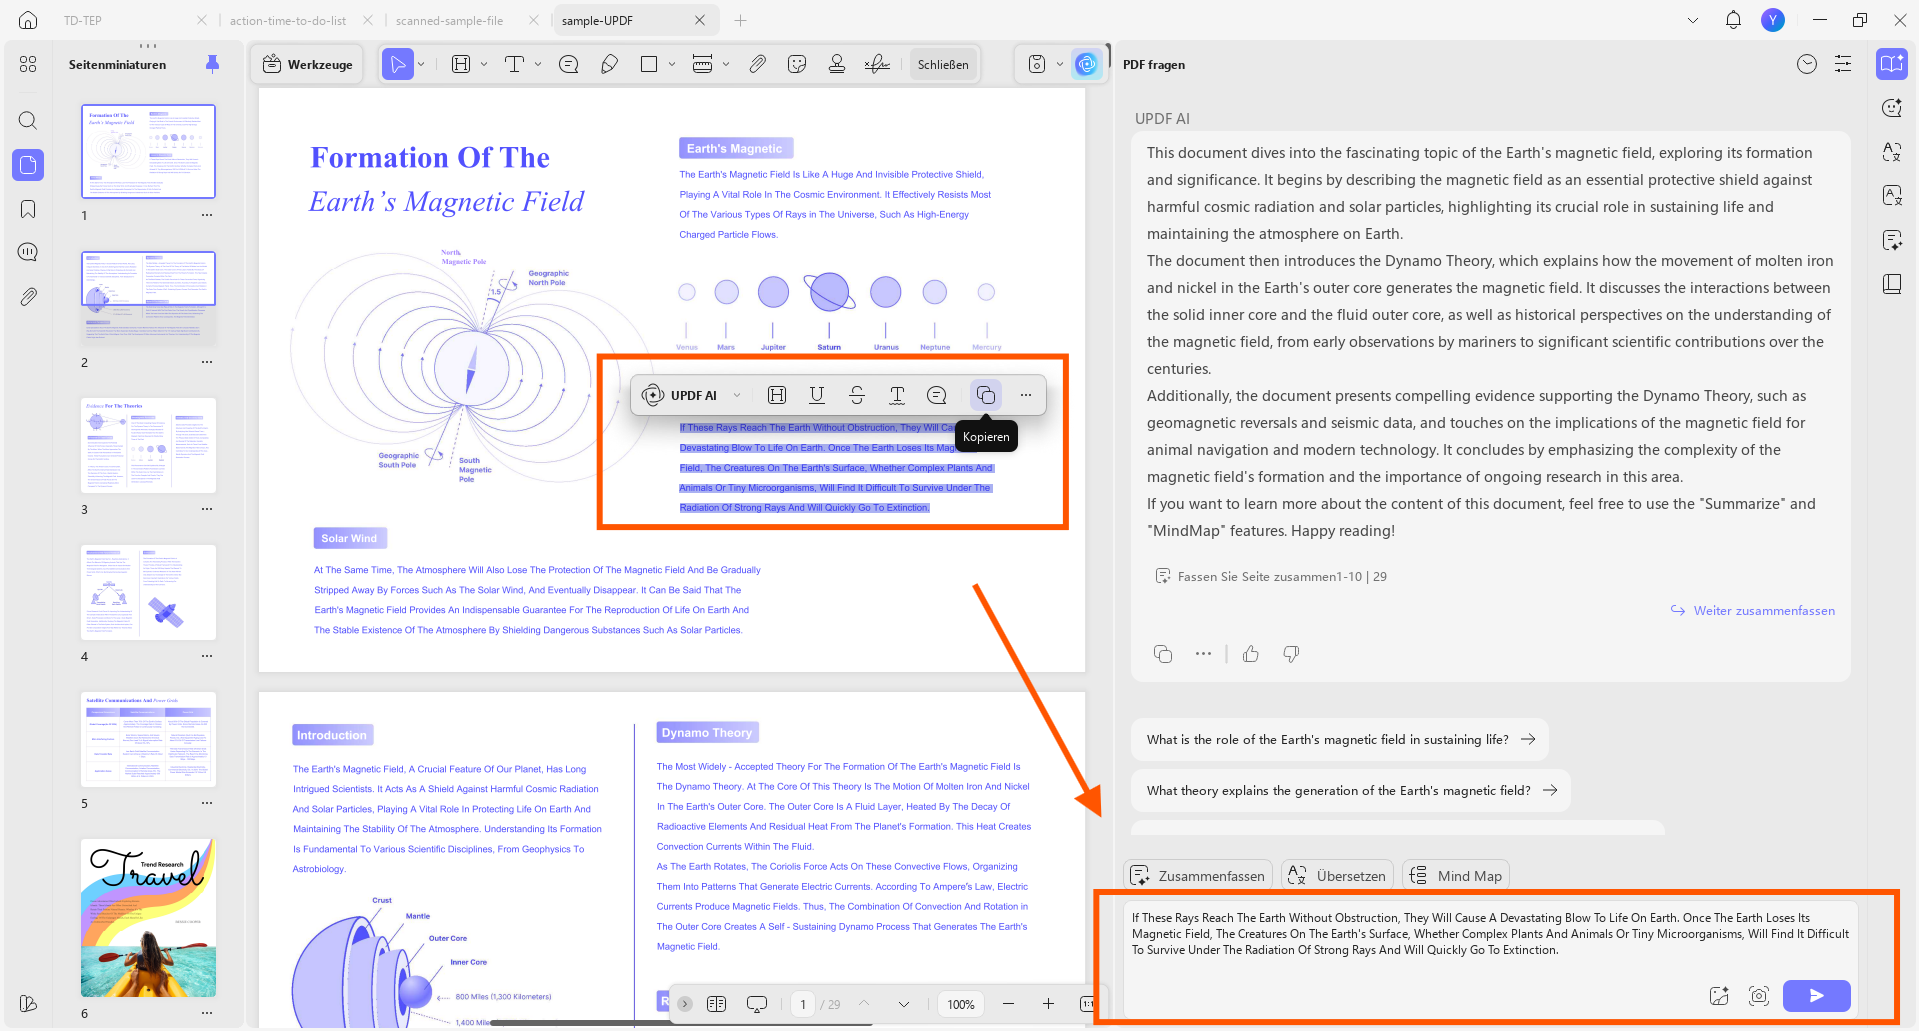Open more options in floating selection toolbar
The height and width of the screenshot is (1031, 1919).
(x=1026, y=395)
